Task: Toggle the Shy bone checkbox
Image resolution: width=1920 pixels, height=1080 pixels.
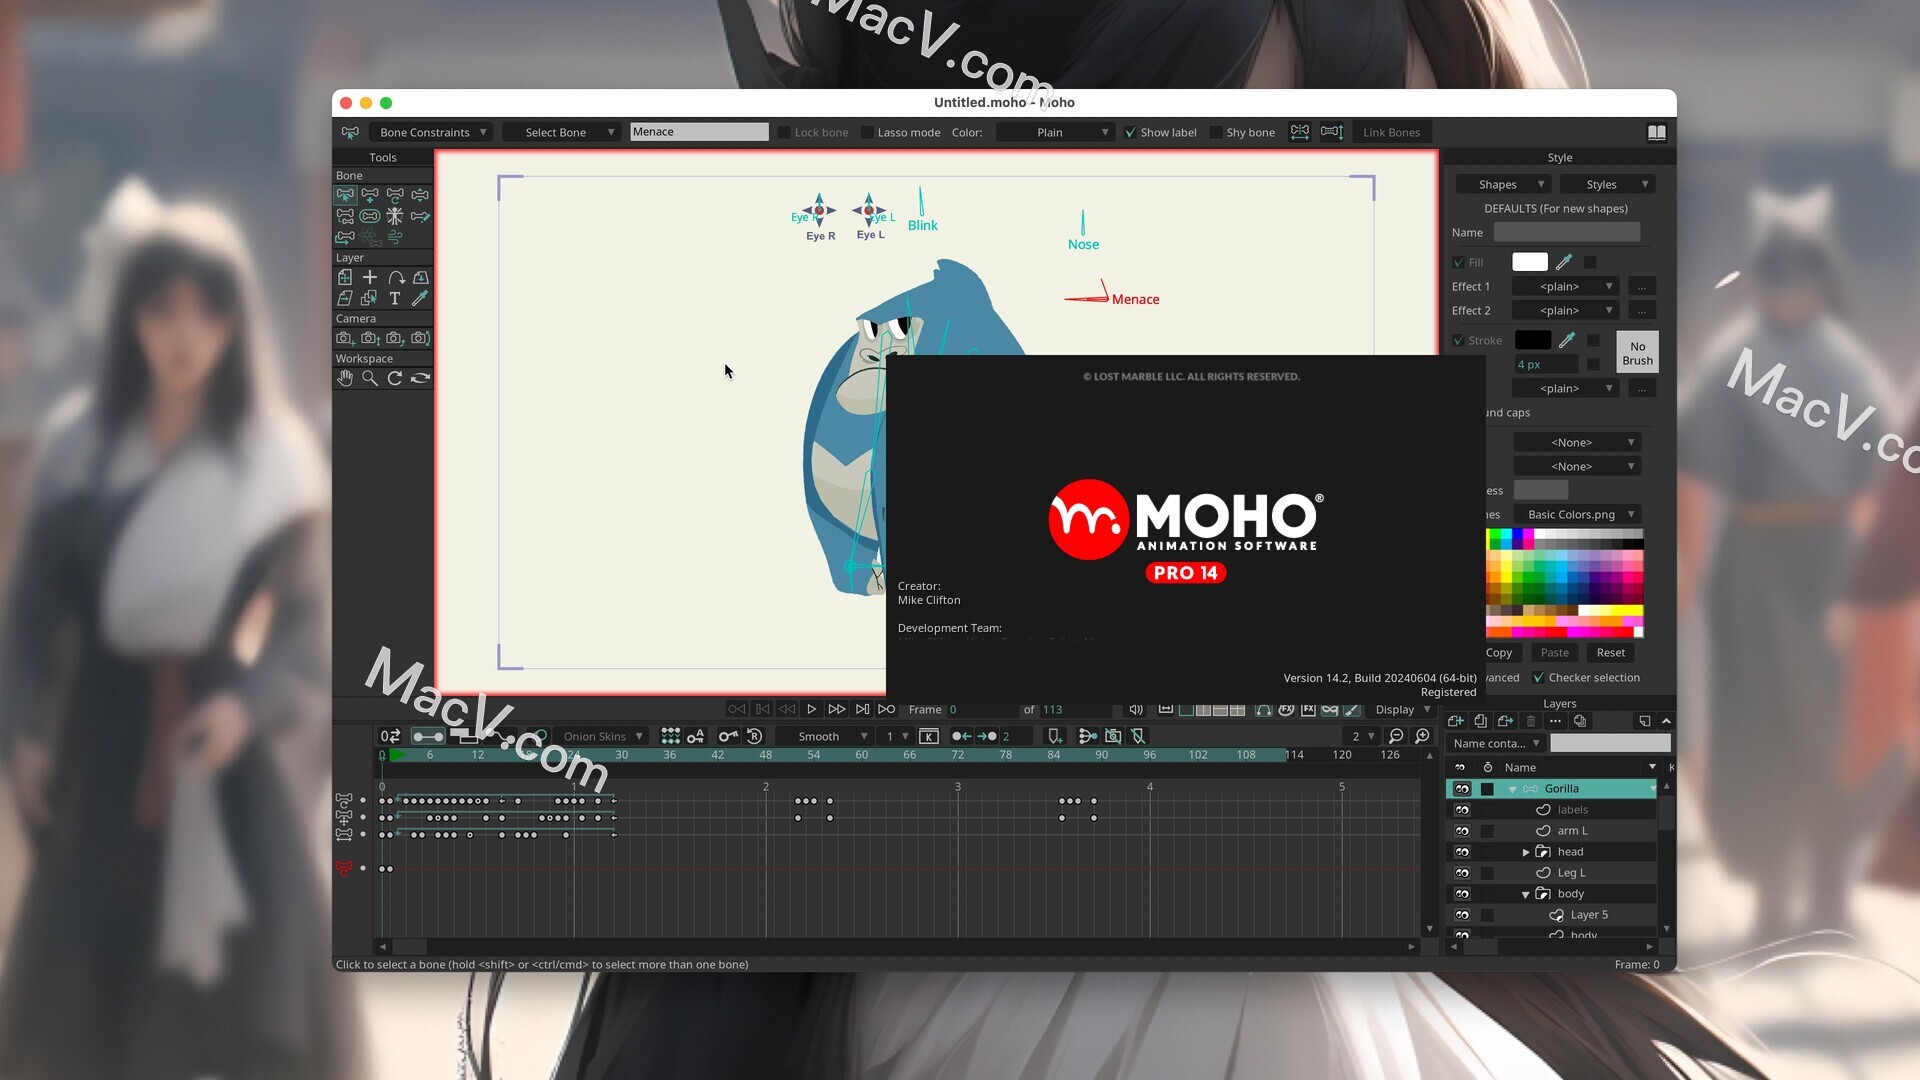Action: click(1218, 131)
